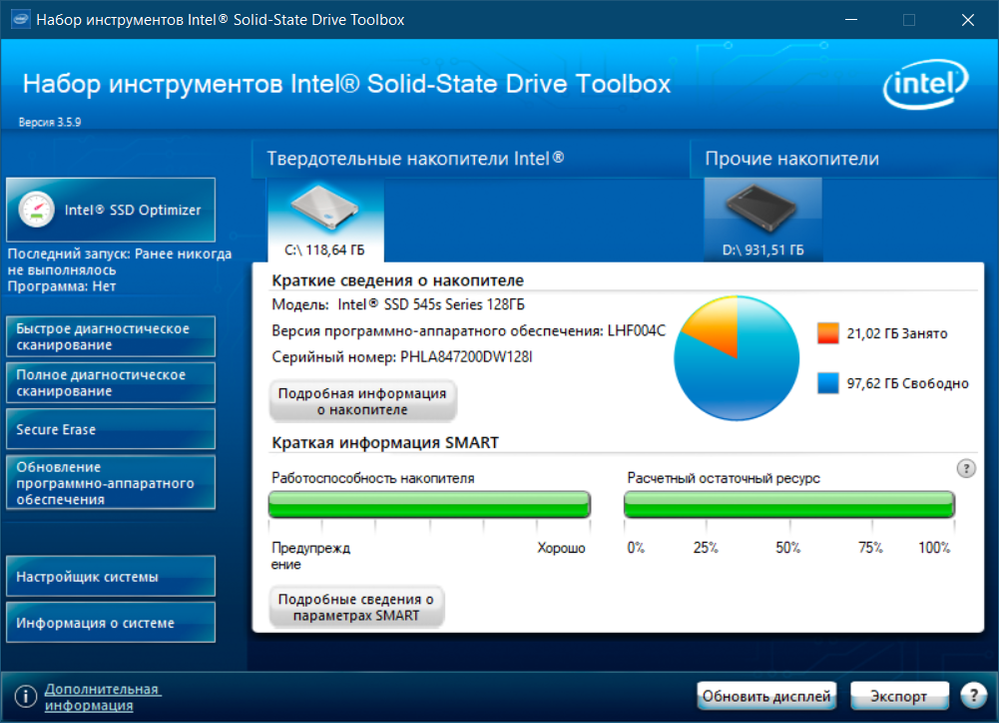Run Быстрое диагностическое сканирование
The width and height of the screenshot is (999, 723).
[x=111, y=337]
